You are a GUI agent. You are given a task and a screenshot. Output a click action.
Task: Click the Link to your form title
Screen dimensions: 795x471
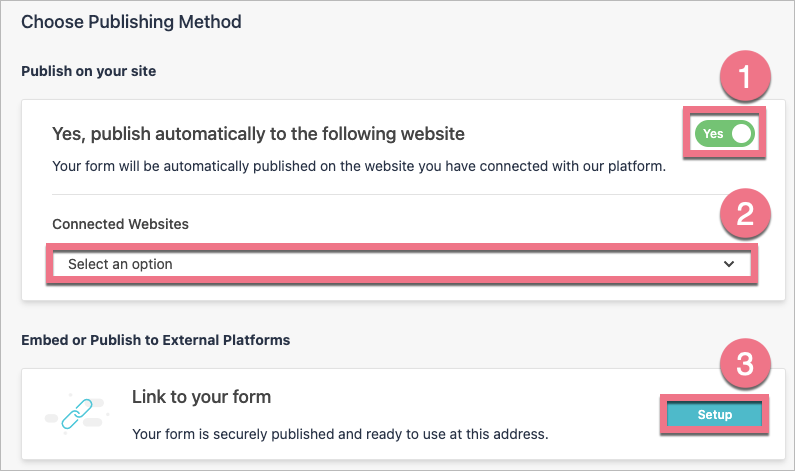[201, 397]
